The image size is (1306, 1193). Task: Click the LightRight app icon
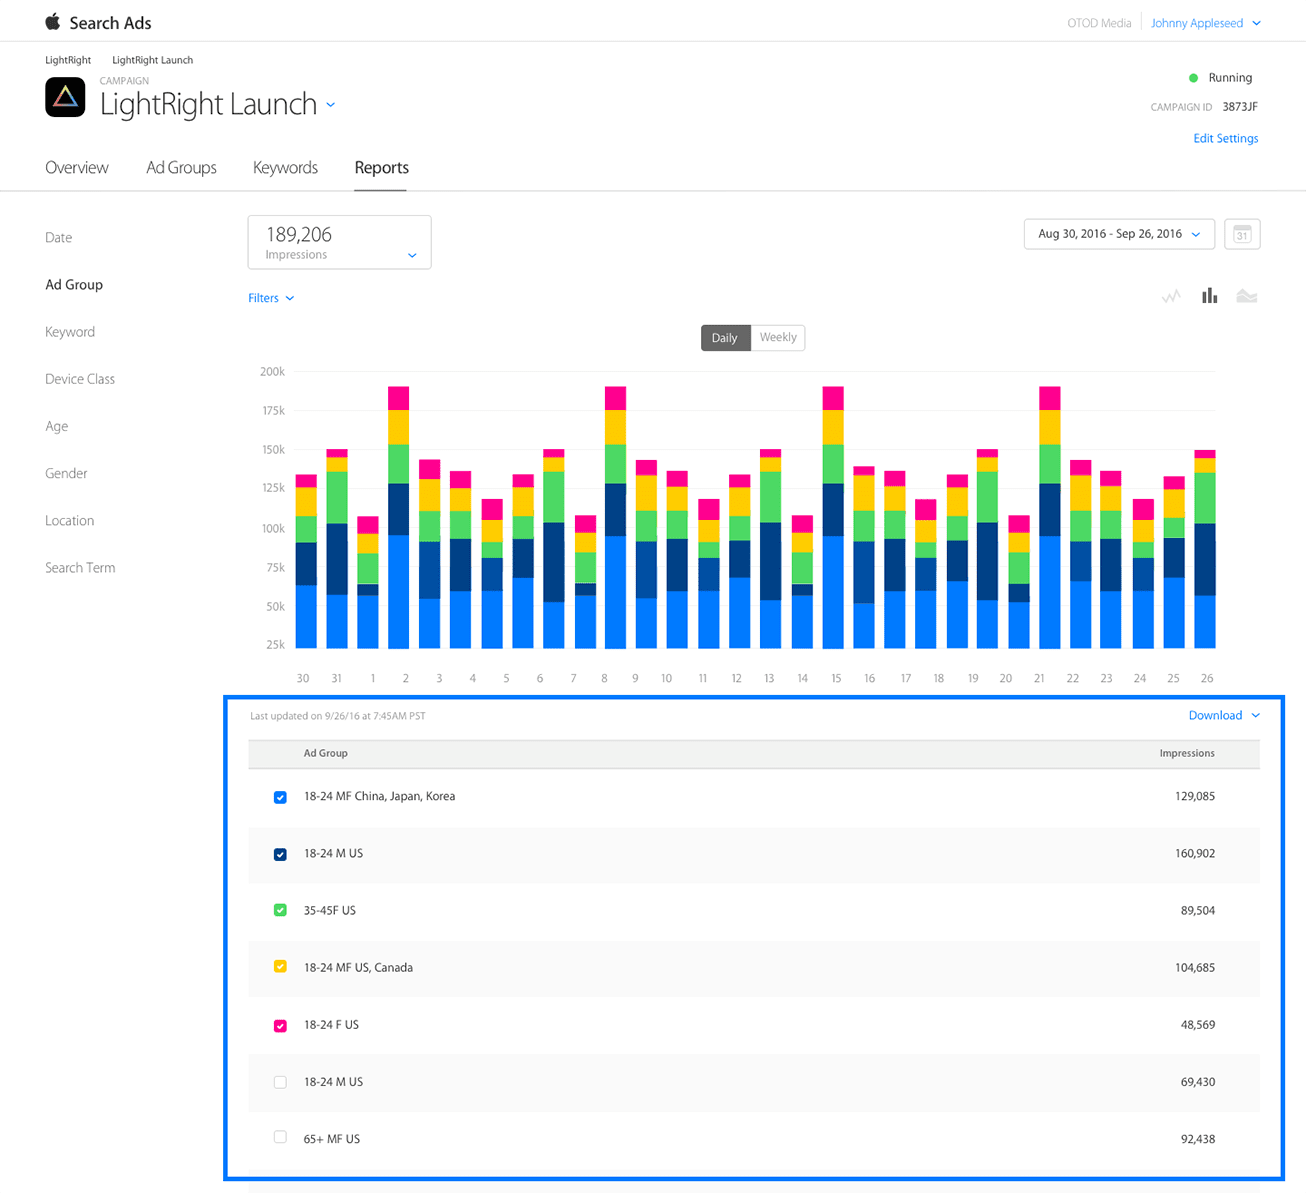coord(65,97)
